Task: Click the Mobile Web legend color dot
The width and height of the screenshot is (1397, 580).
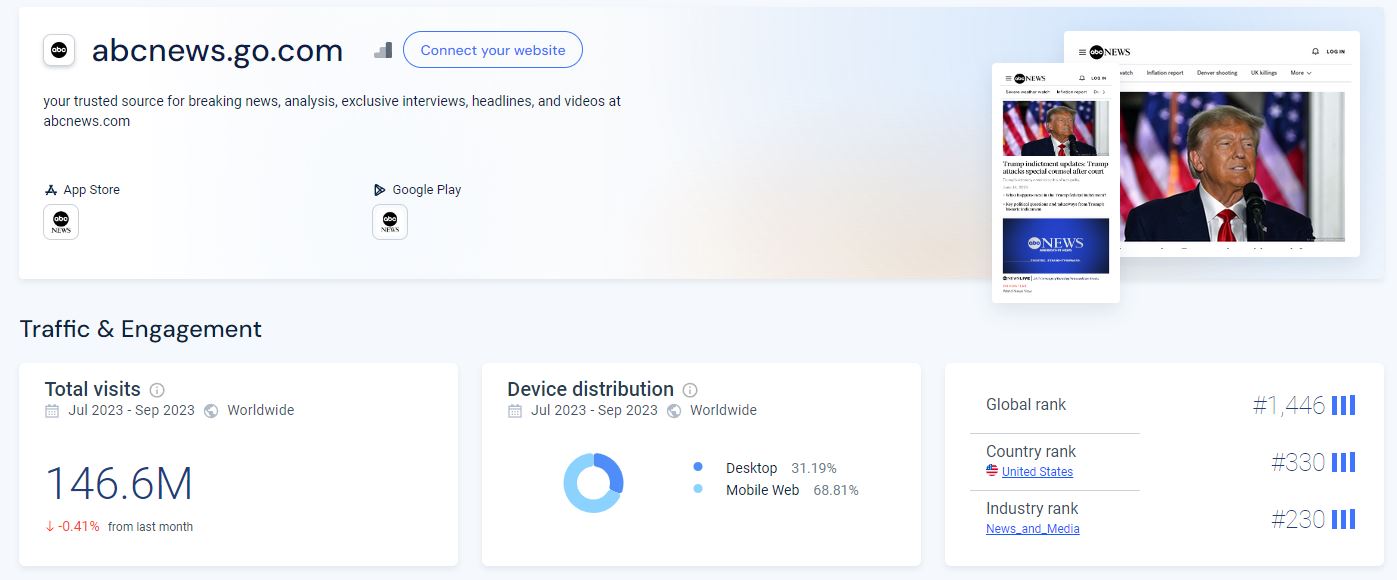Action: 698,489
